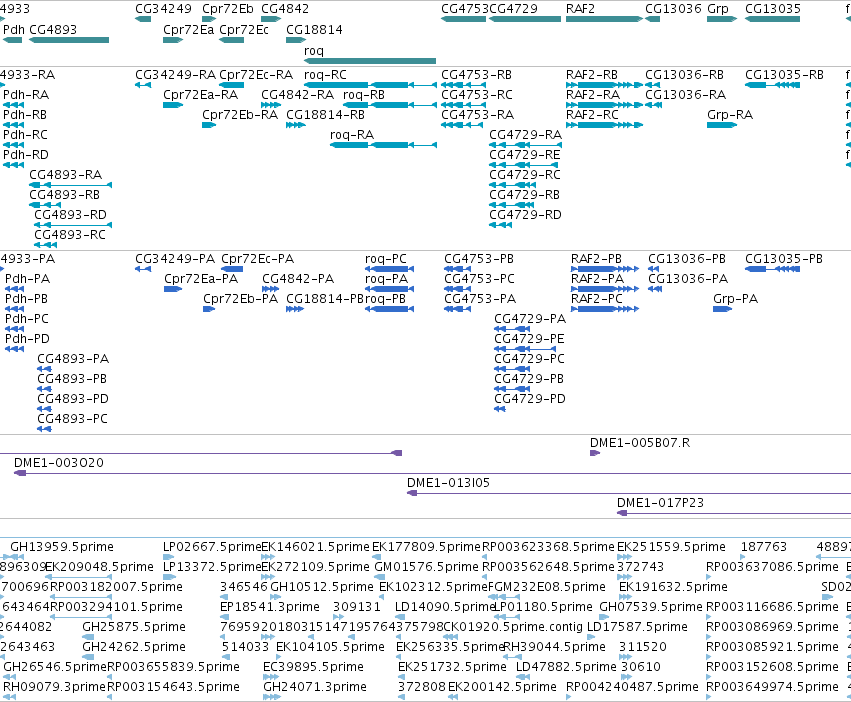Viewport: 851px width, 702px height.
Task: Select the LD47882.5prime EST label
Action: coord(566,667)
